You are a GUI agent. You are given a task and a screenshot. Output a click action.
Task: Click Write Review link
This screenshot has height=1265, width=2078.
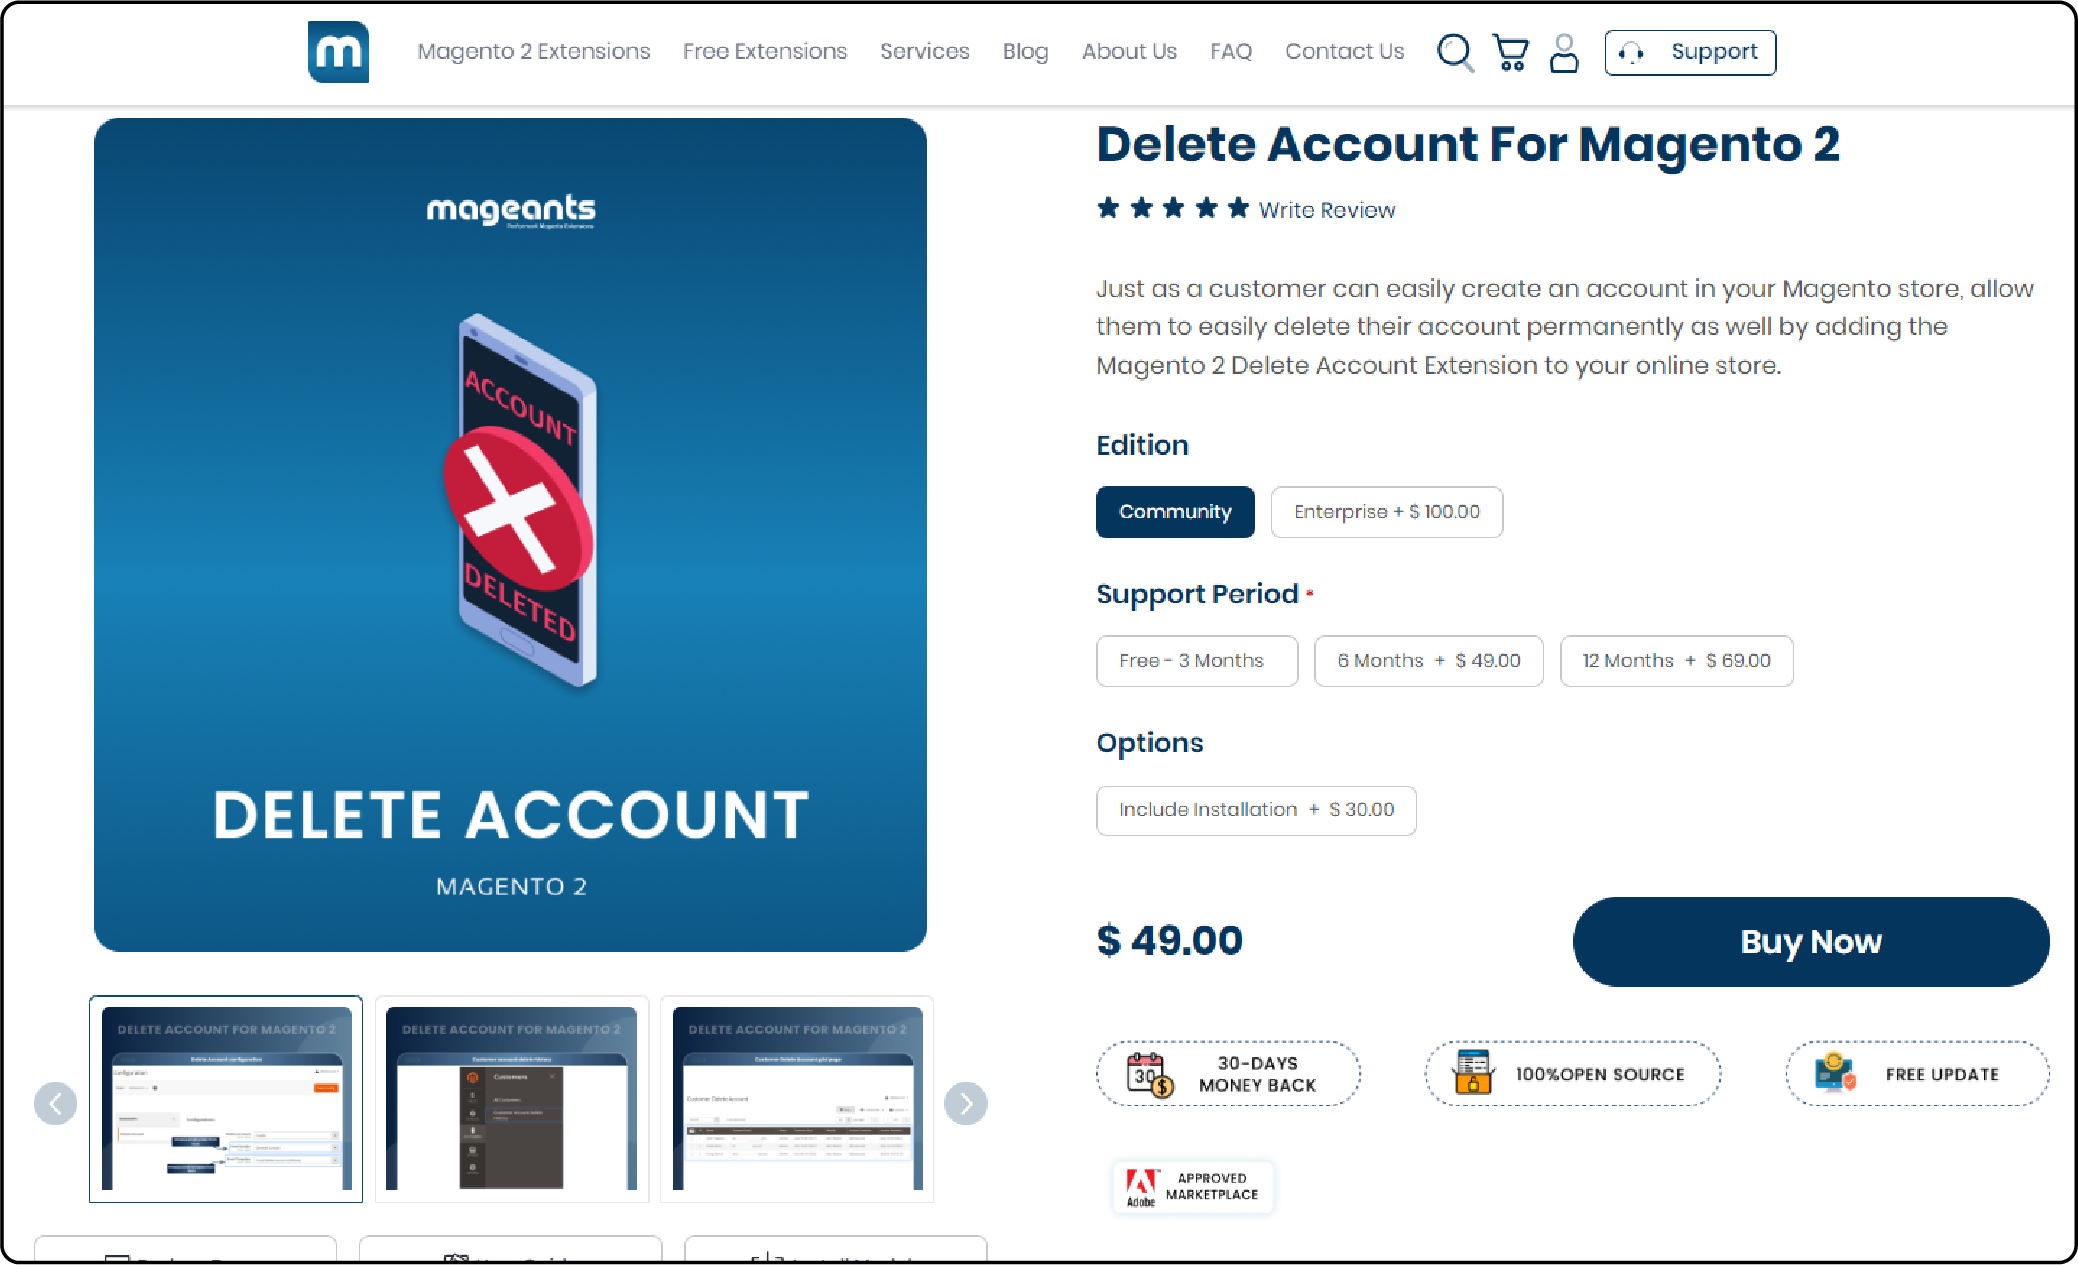pos(1325,209)
